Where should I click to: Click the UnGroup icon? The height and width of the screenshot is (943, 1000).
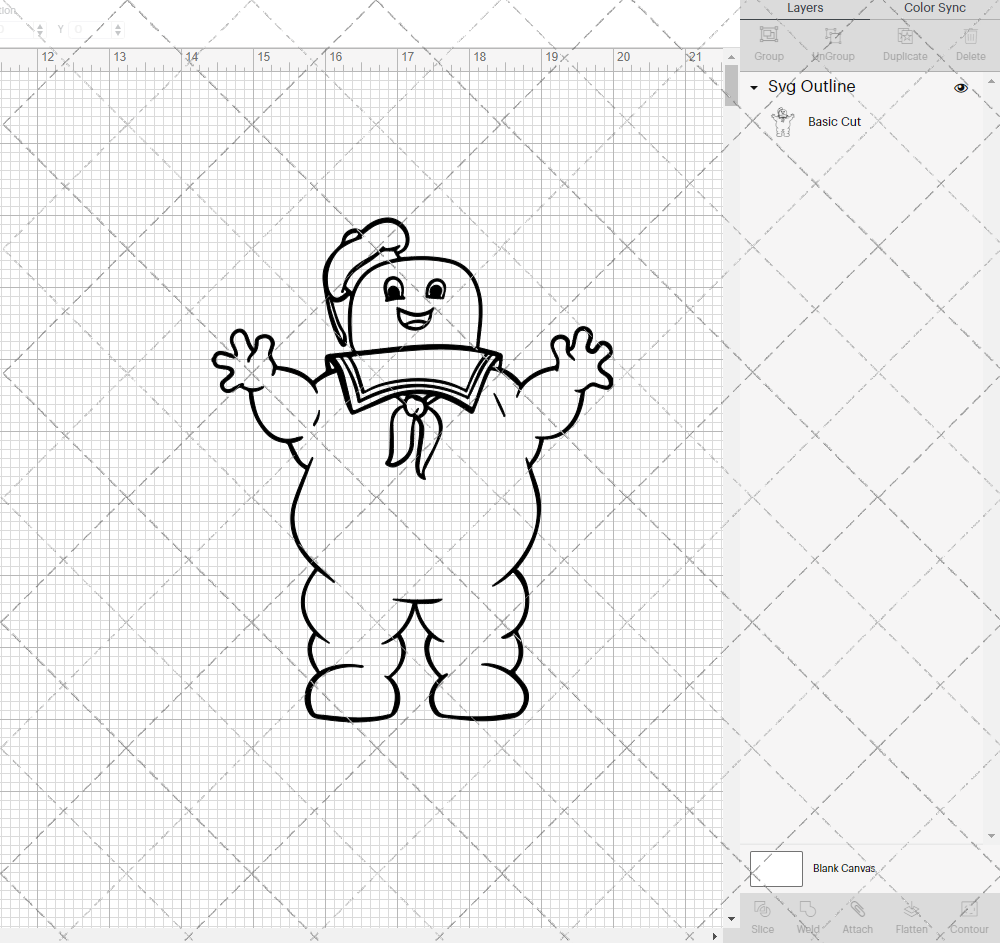pos(833,34)
